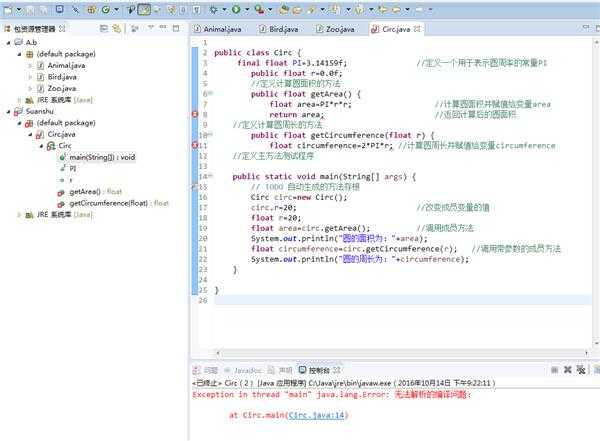Click the error marker on circumference line
Viewport: 600px width, 441px height.
coord(194,146)
